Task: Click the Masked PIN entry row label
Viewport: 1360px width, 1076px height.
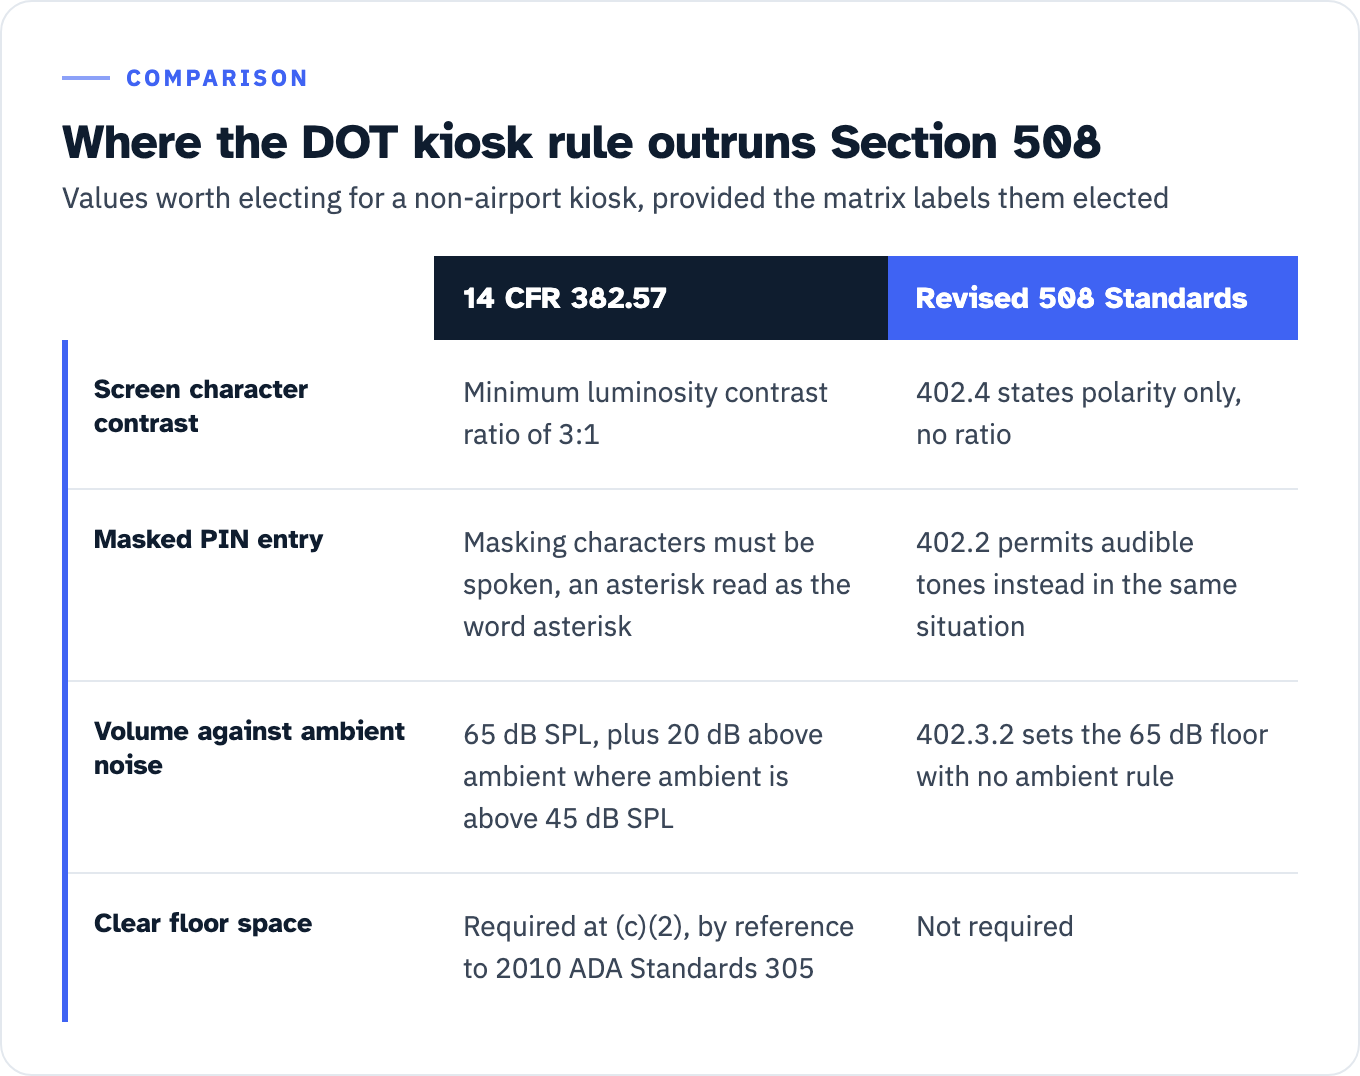Action: [209, 539]
